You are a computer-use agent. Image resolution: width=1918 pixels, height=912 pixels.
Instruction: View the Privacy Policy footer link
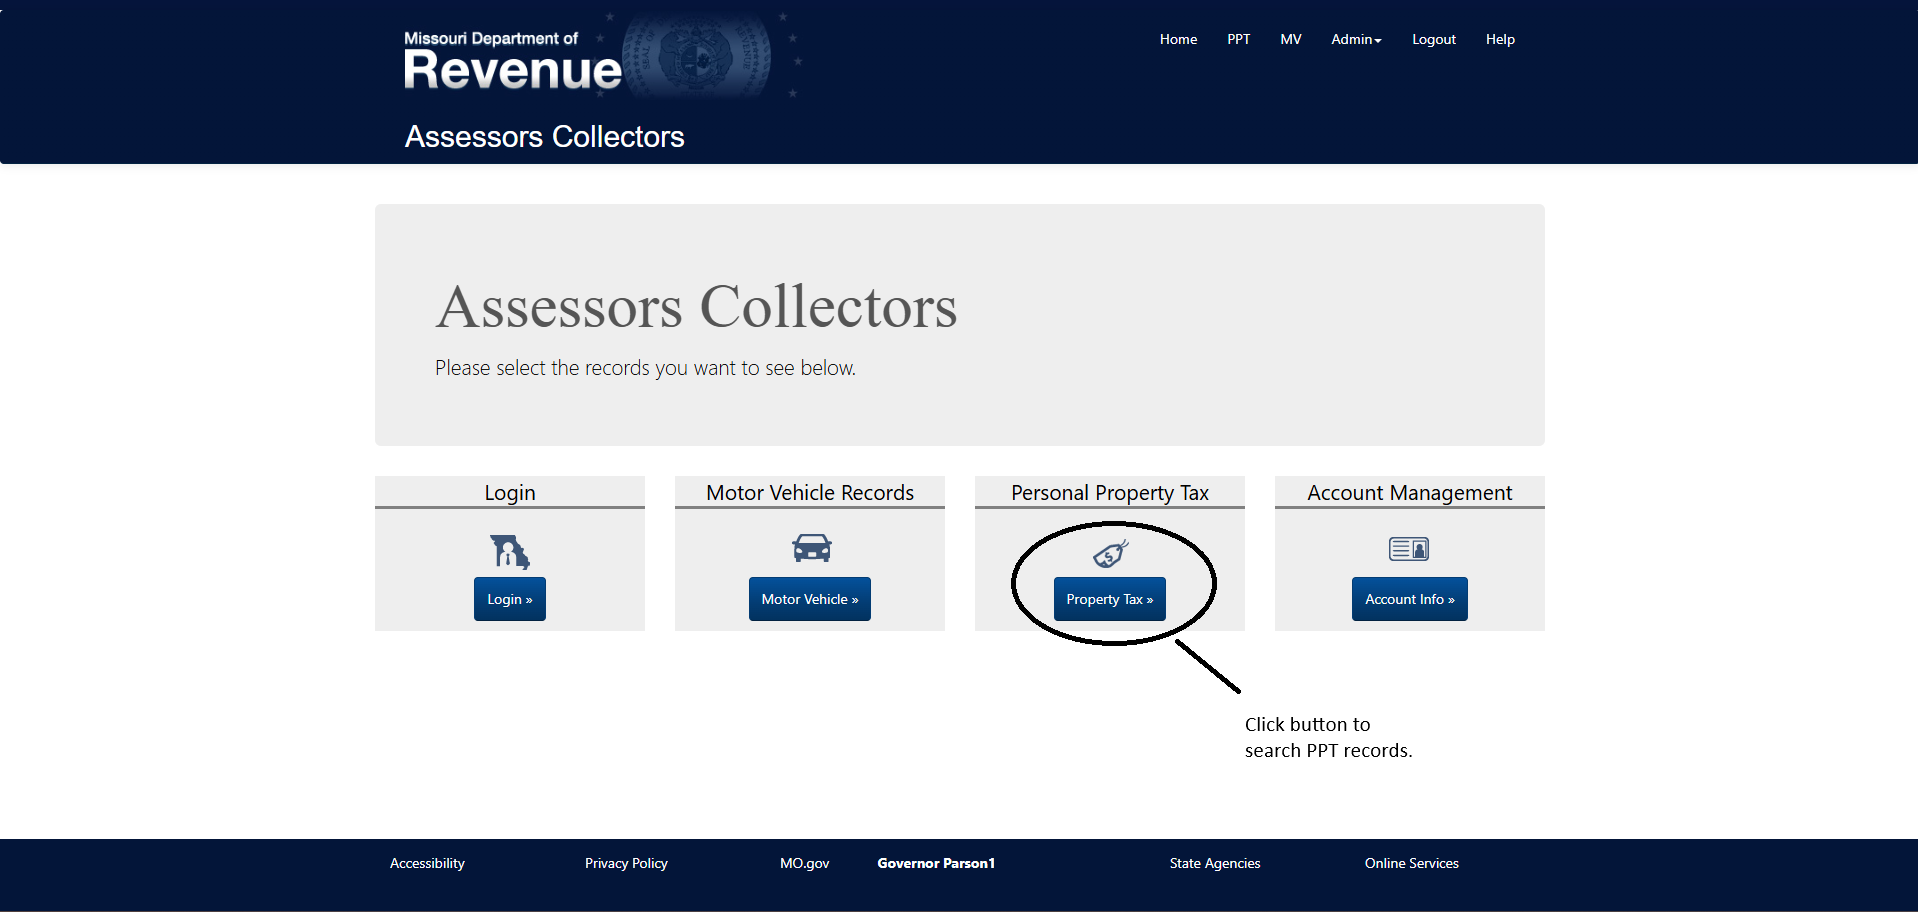coord(626,863)
